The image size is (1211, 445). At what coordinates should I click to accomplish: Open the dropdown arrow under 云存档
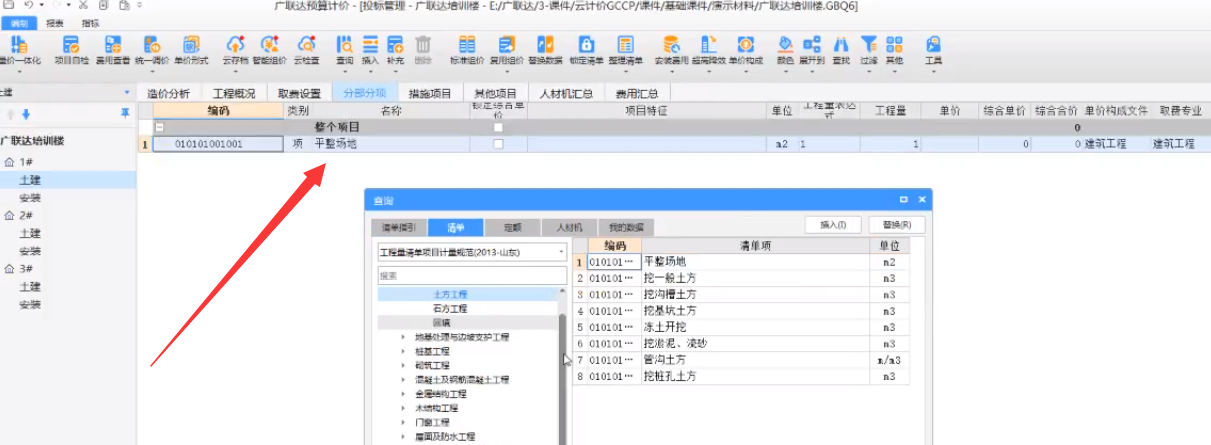(235, 71)
